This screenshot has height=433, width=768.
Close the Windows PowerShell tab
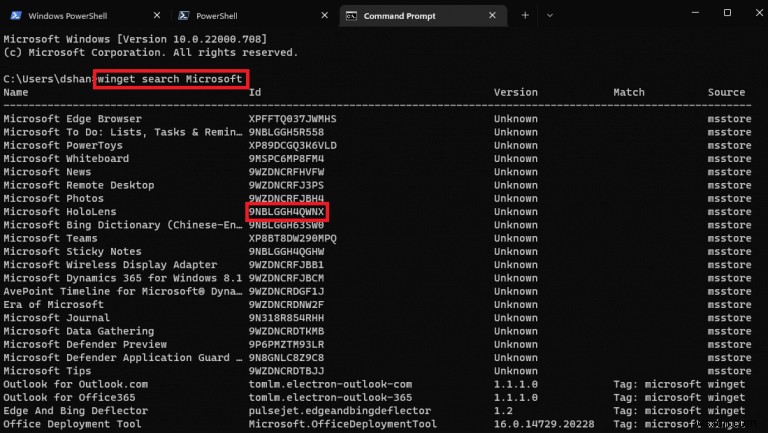click(x=156, y=16)
